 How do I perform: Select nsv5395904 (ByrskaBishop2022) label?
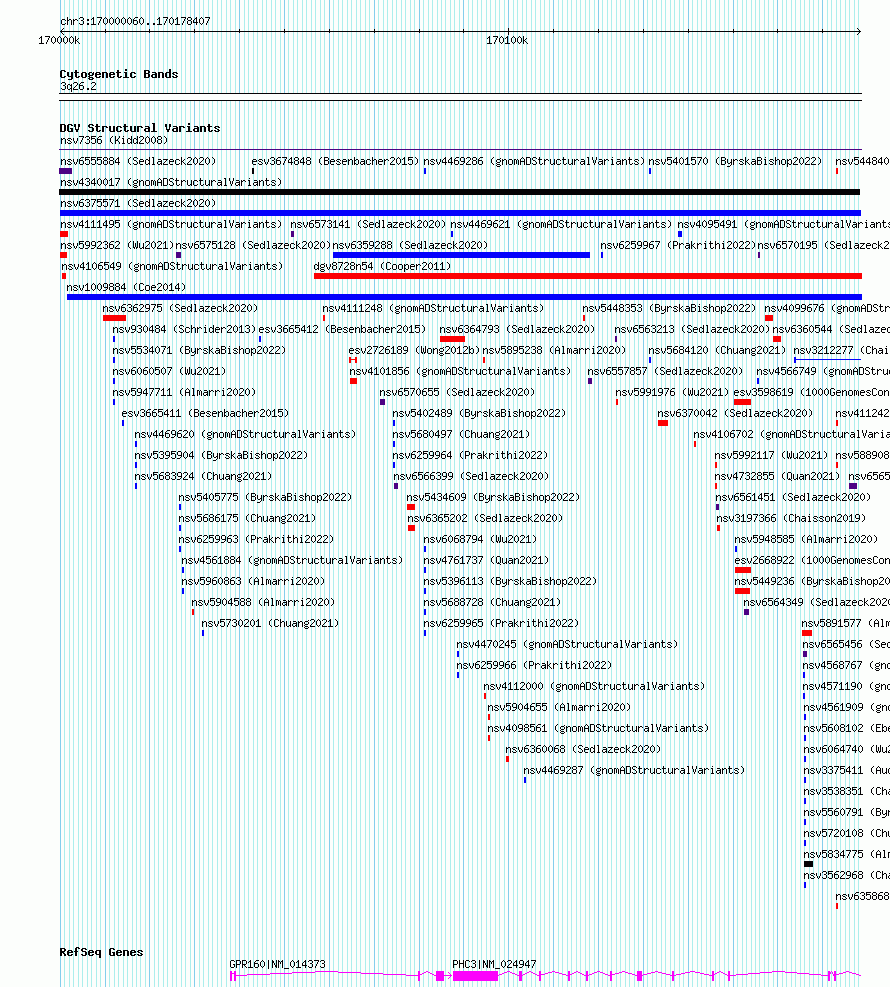[221, 455]
